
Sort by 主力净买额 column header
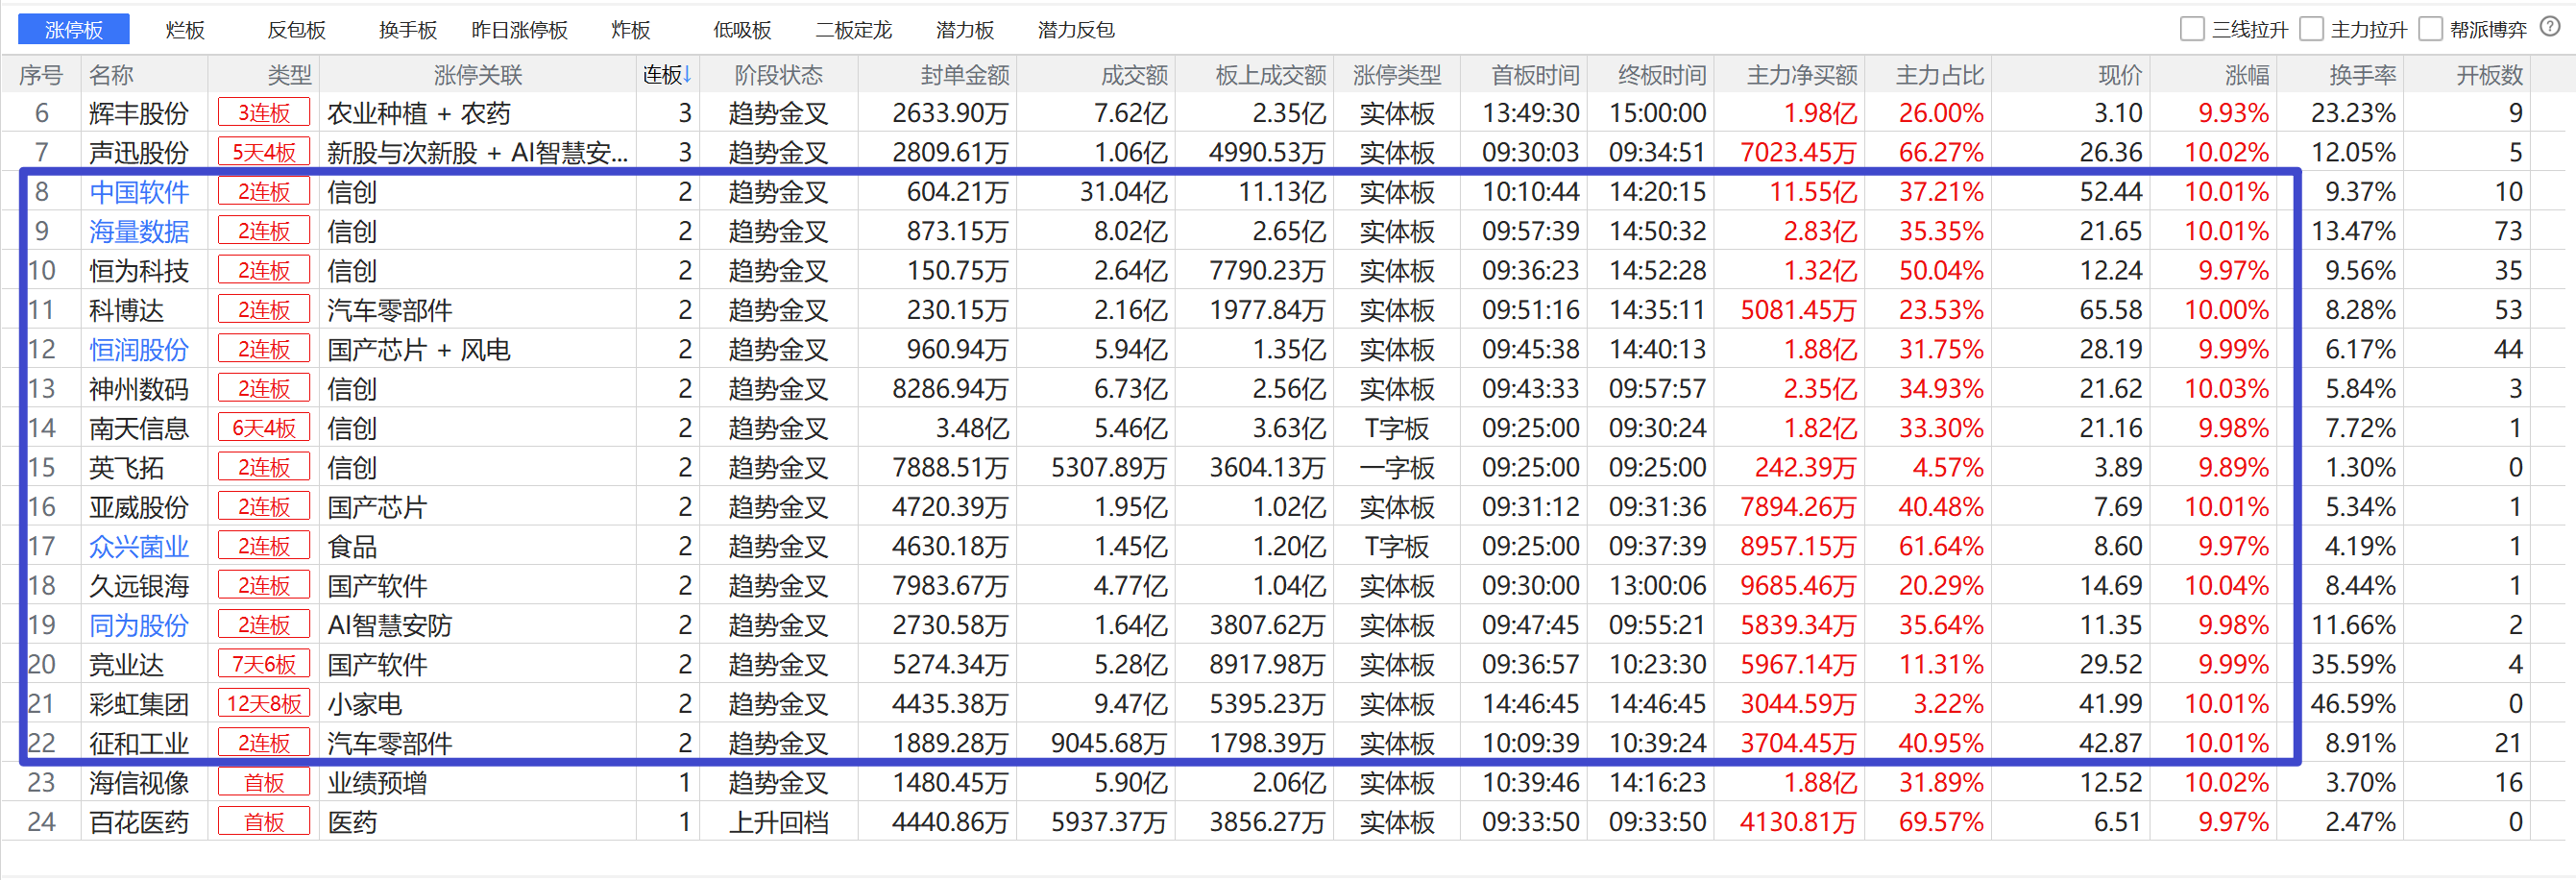click(1802, 74)
